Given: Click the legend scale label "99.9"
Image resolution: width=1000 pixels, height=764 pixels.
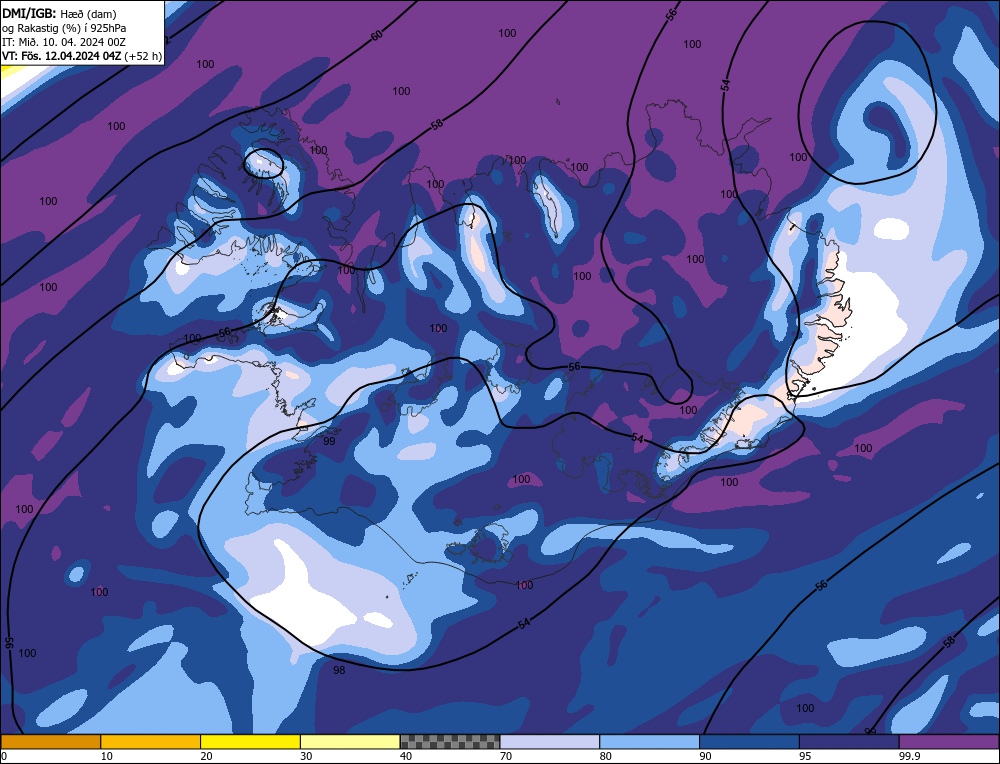Looking at the screenshot, I should click(x=909, y=756).
